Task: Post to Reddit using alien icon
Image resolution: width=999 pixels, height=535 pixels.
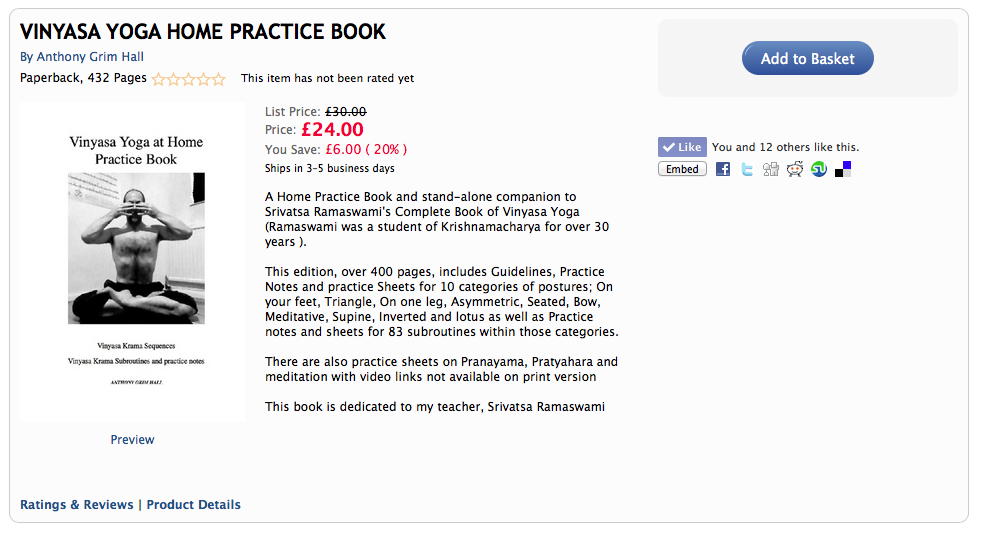Action: (795, 169)
